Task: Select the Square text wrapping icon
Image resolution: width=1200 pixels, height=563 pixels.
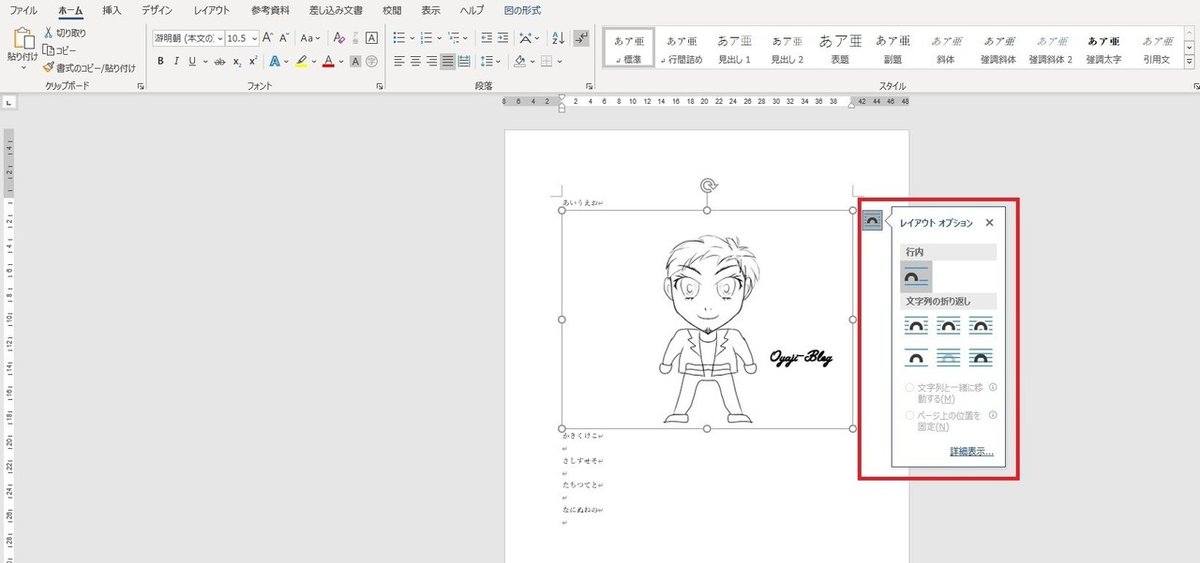Action: [917, 326]
